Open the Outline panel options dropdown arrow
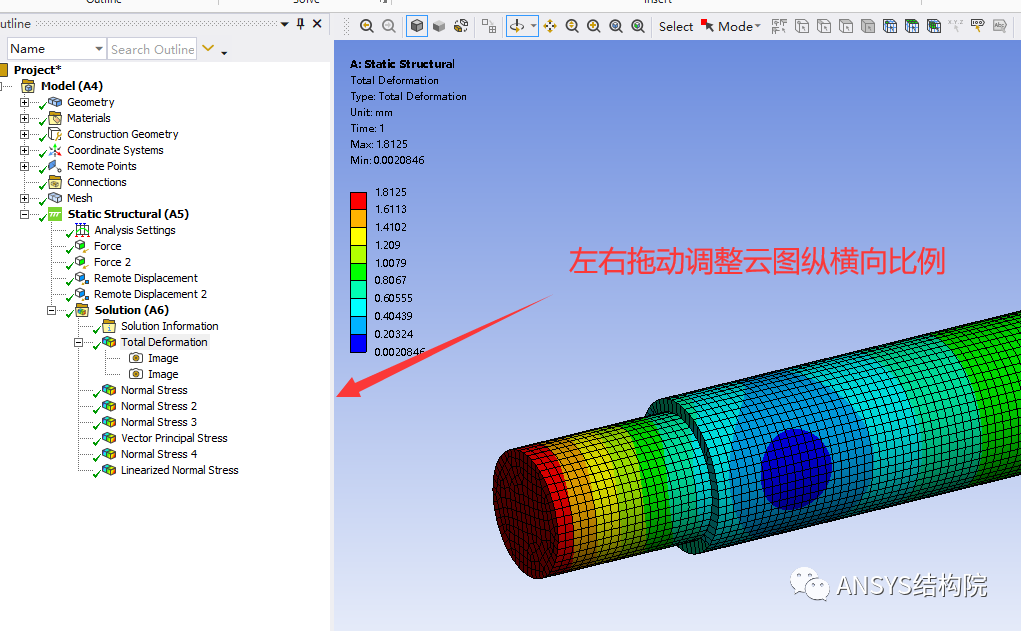 click(x=285, y=24)
